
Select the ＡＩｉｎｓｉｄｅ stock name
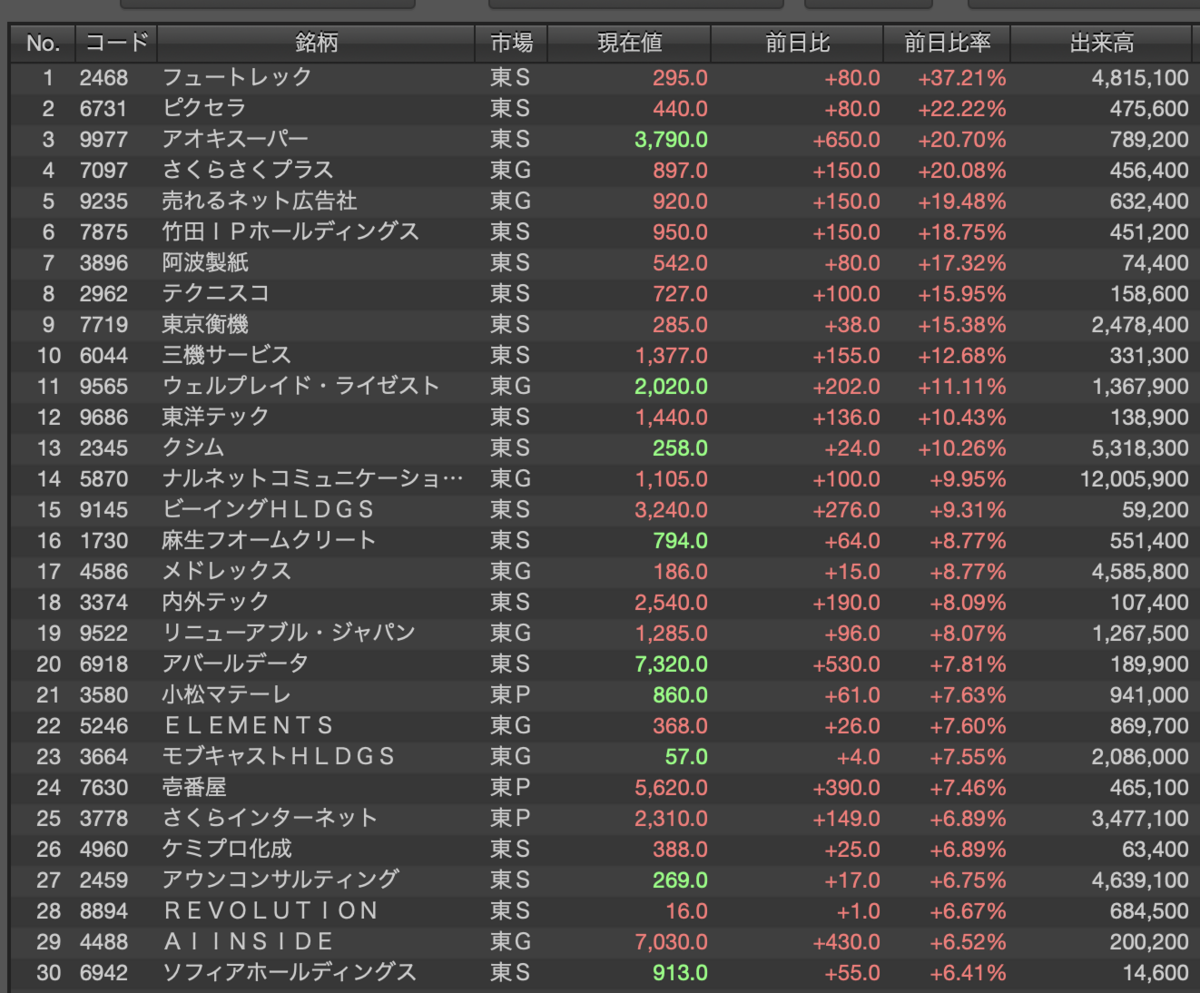(x=248, y=942)
